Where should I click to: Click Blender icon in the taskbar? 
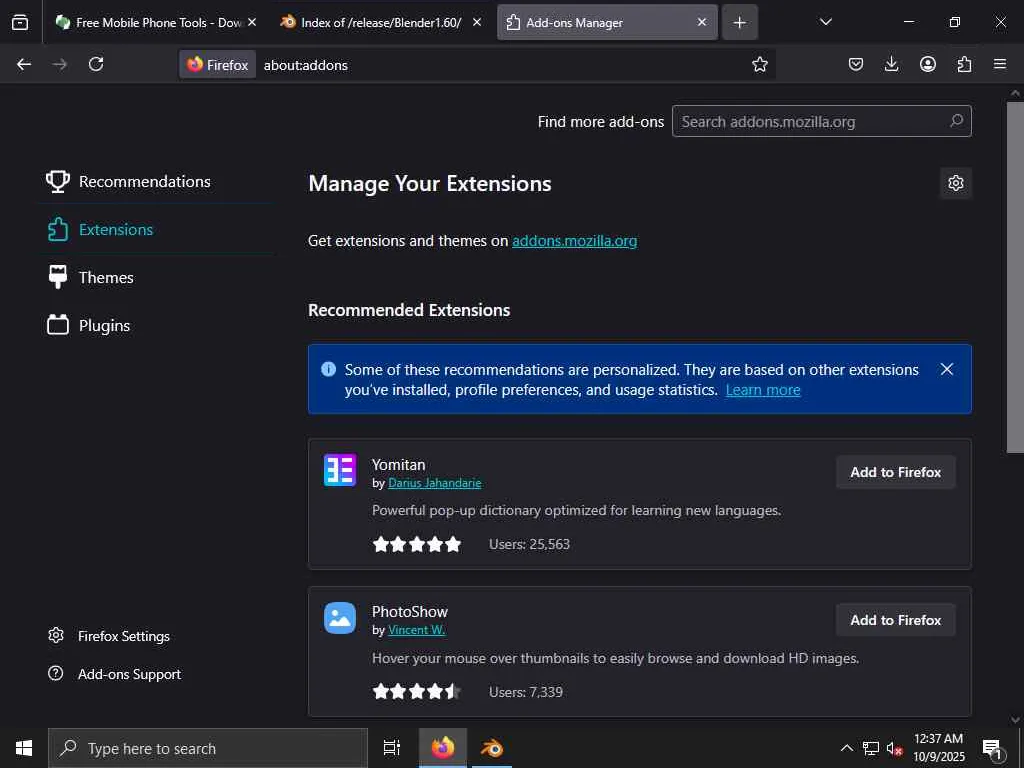click(x=492, y=748)
